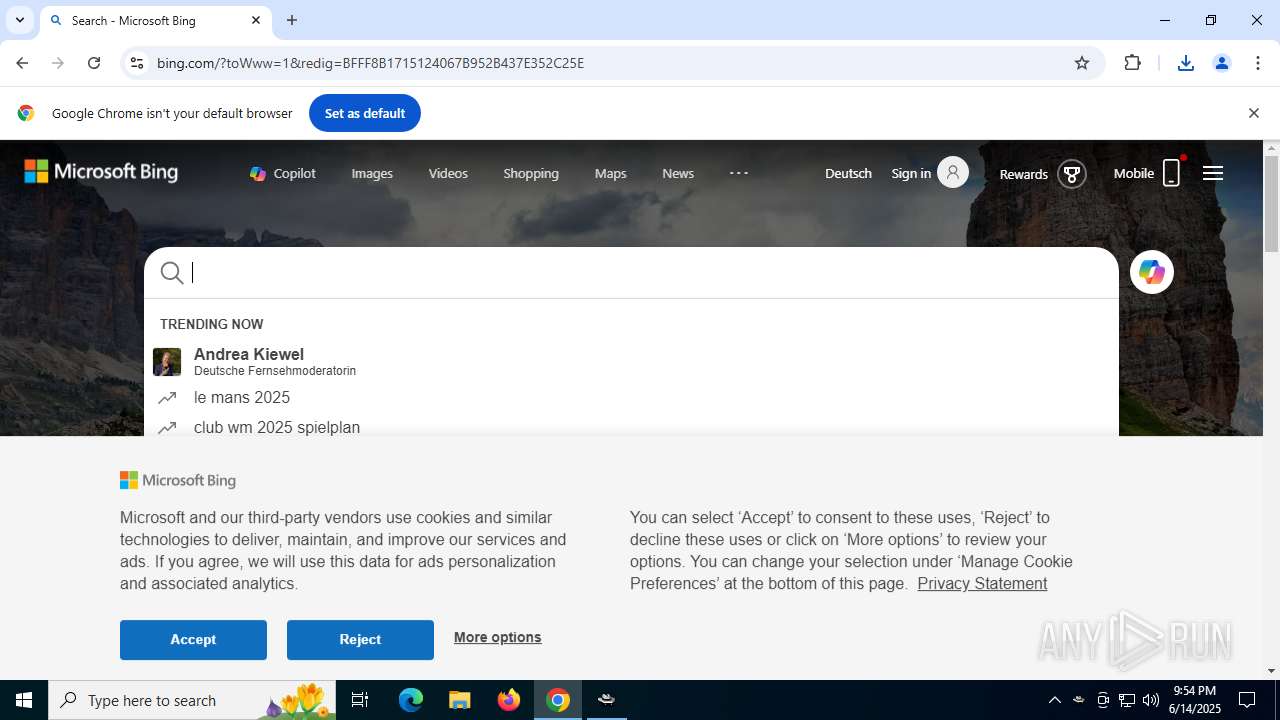This screenshot has width=1280, height=720.
Task: Open Copilot from Bing navigation
Action: [283, 173]
